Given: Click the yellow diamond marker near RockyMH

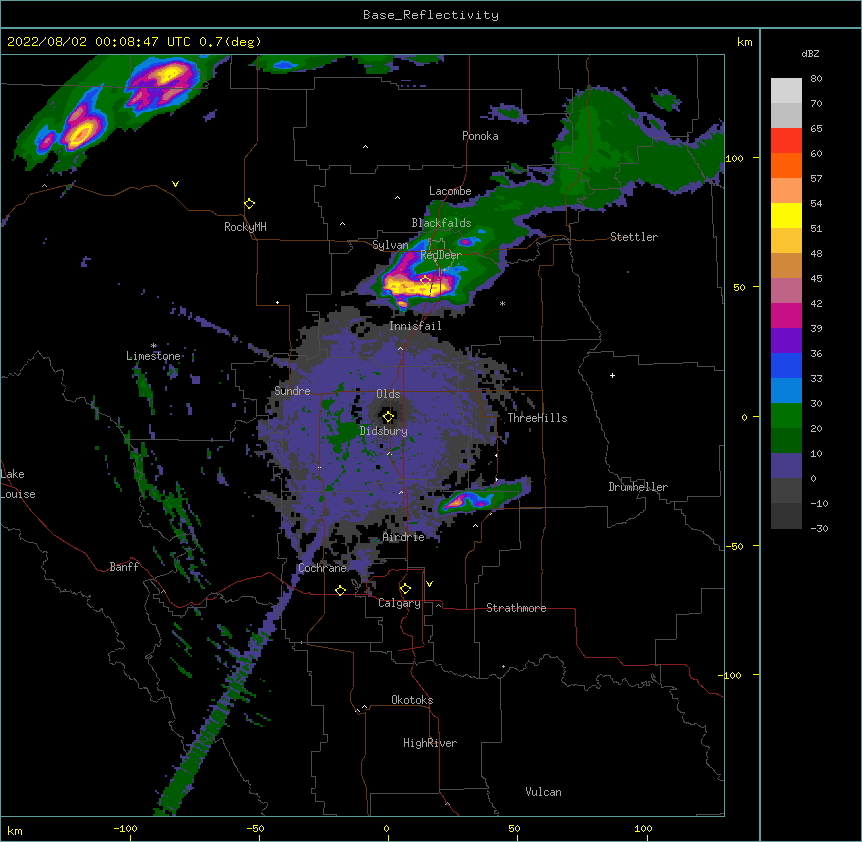Looking at the screenshot, I should pos(249,203).
